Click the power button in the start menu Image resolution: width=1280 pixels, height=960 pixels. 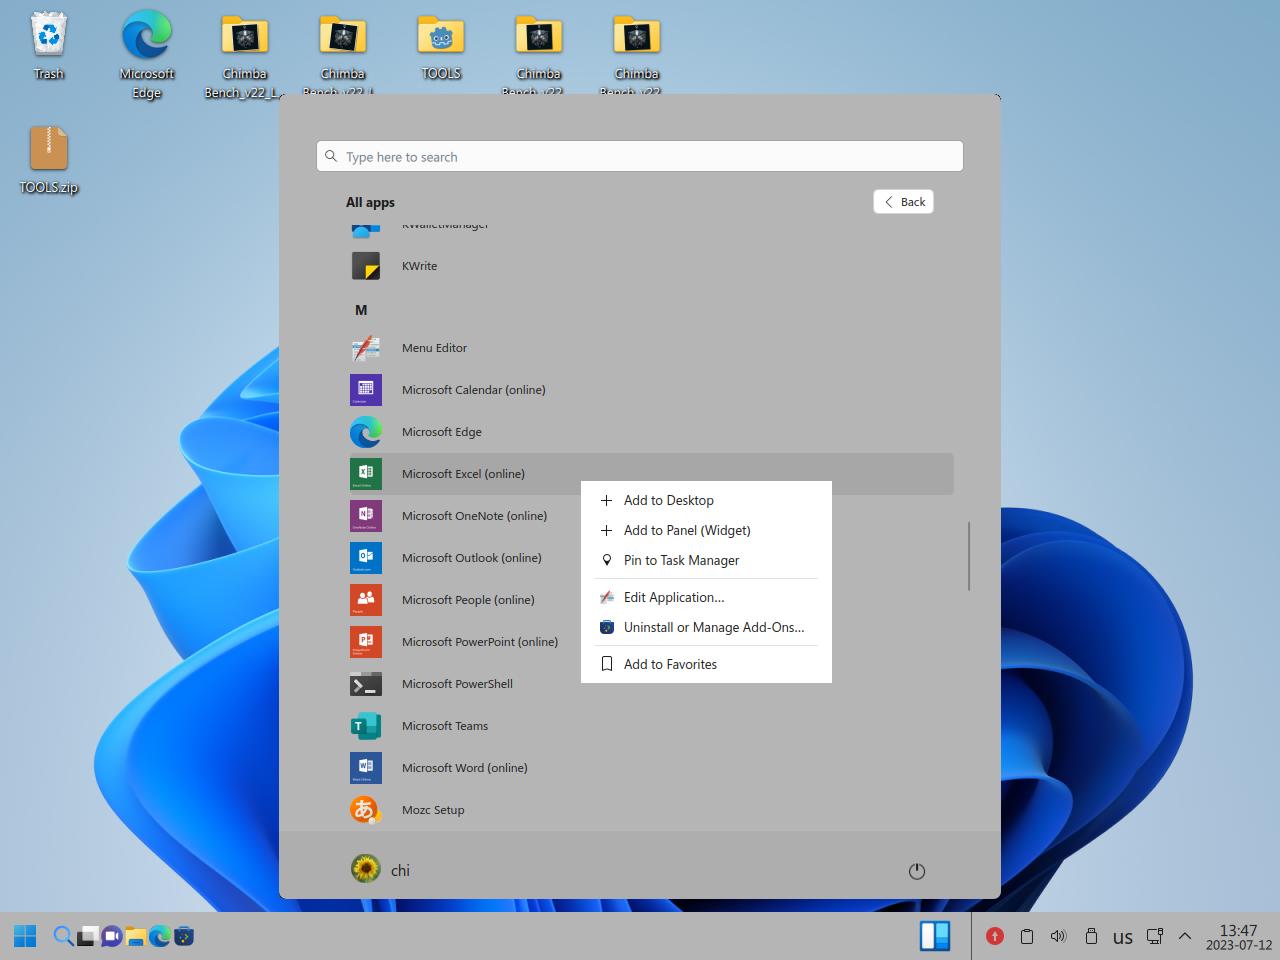click(916, 871)
